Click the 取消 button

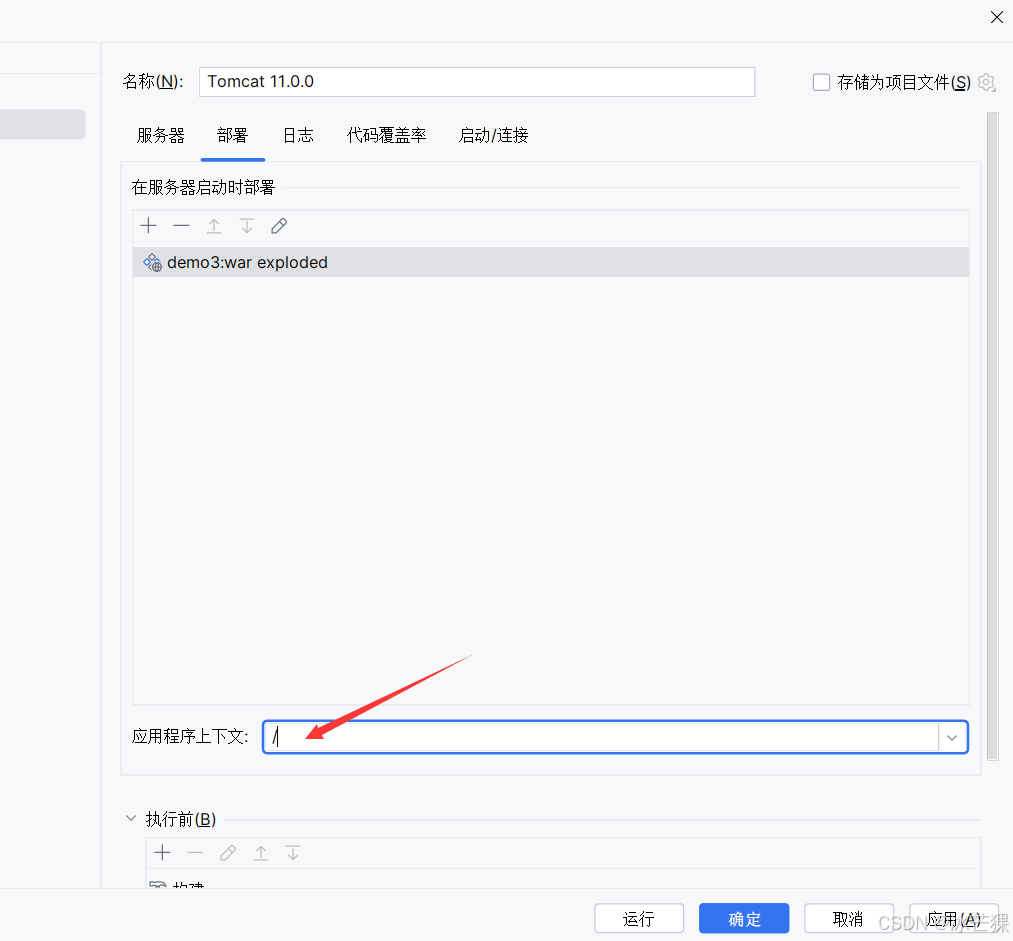(x=849, y=918)
